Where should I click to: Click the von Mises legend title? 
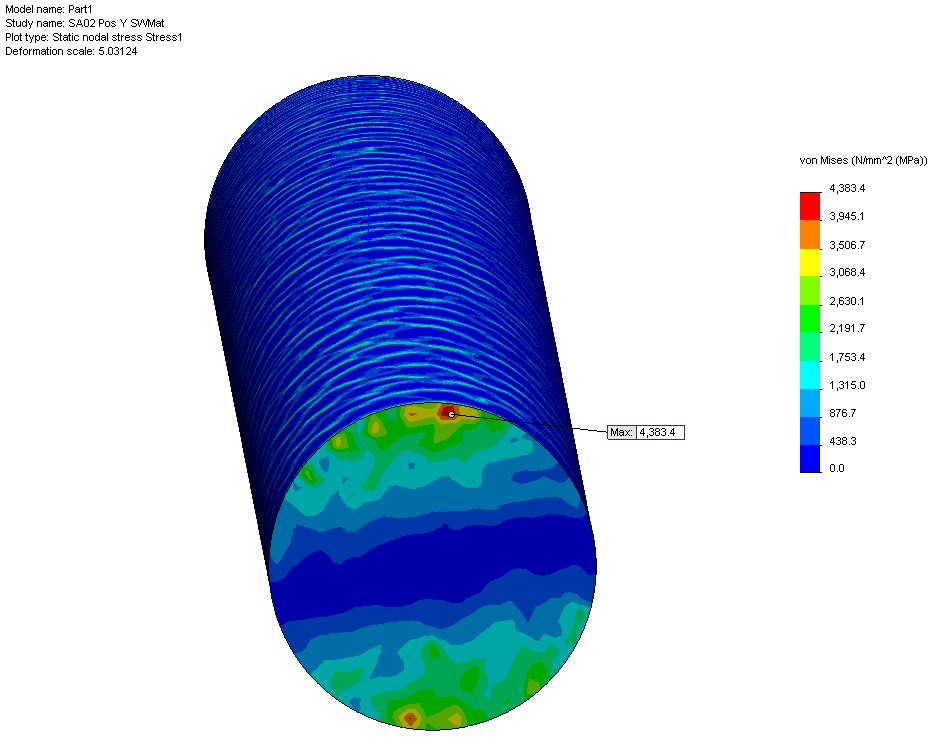863,160
